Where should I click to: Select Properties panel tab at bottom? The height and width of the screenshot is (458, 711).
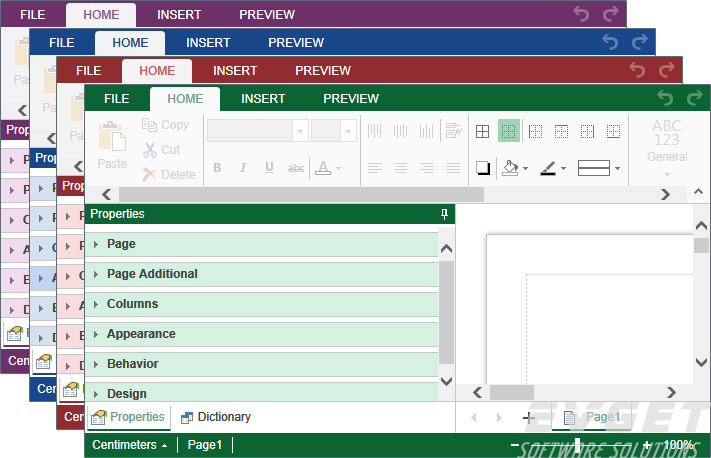[128, 417]
